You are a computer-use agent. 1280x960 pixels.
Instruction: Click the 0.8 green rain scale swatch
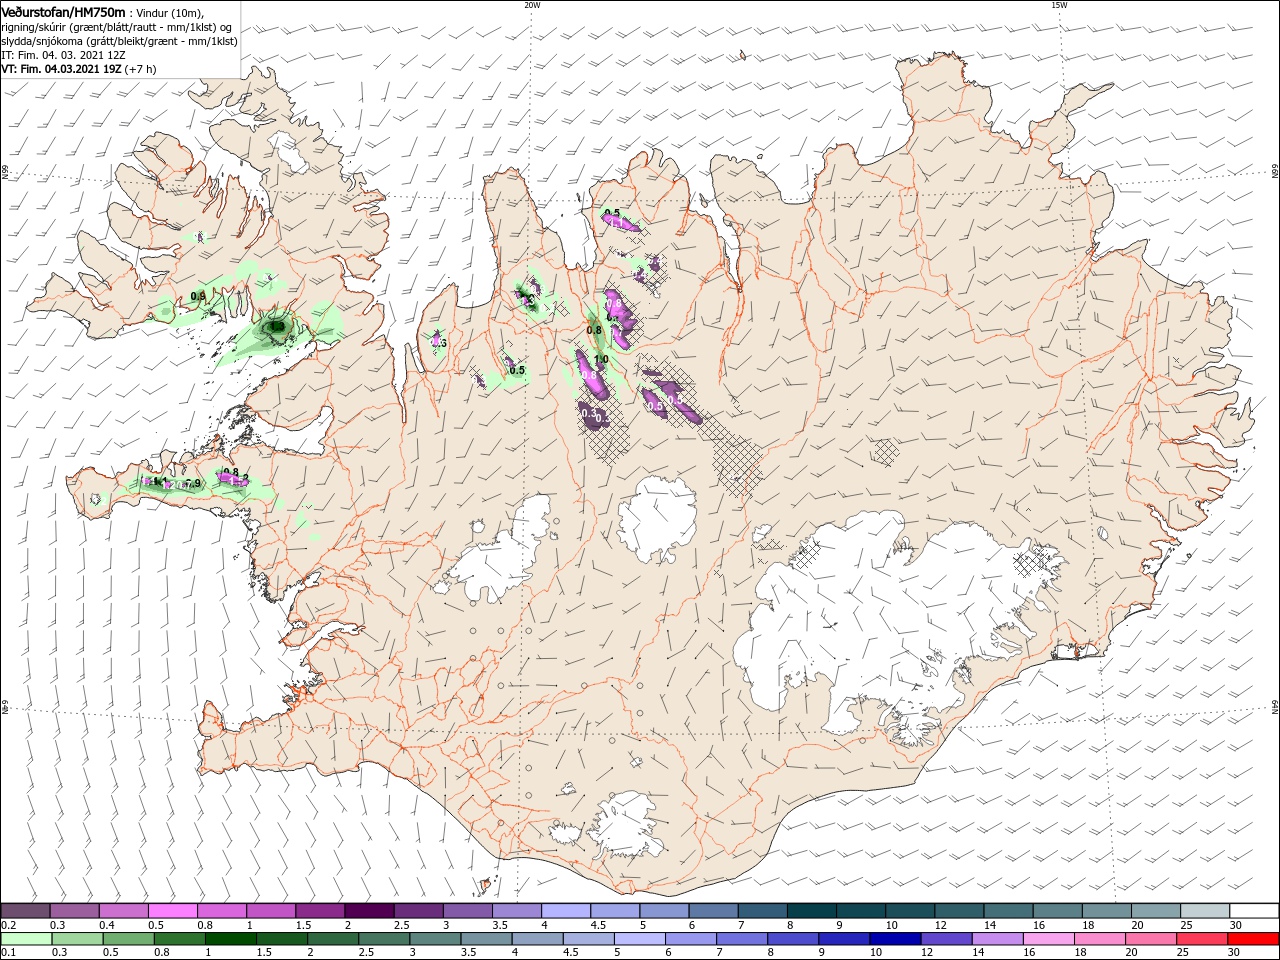(180, 939)
